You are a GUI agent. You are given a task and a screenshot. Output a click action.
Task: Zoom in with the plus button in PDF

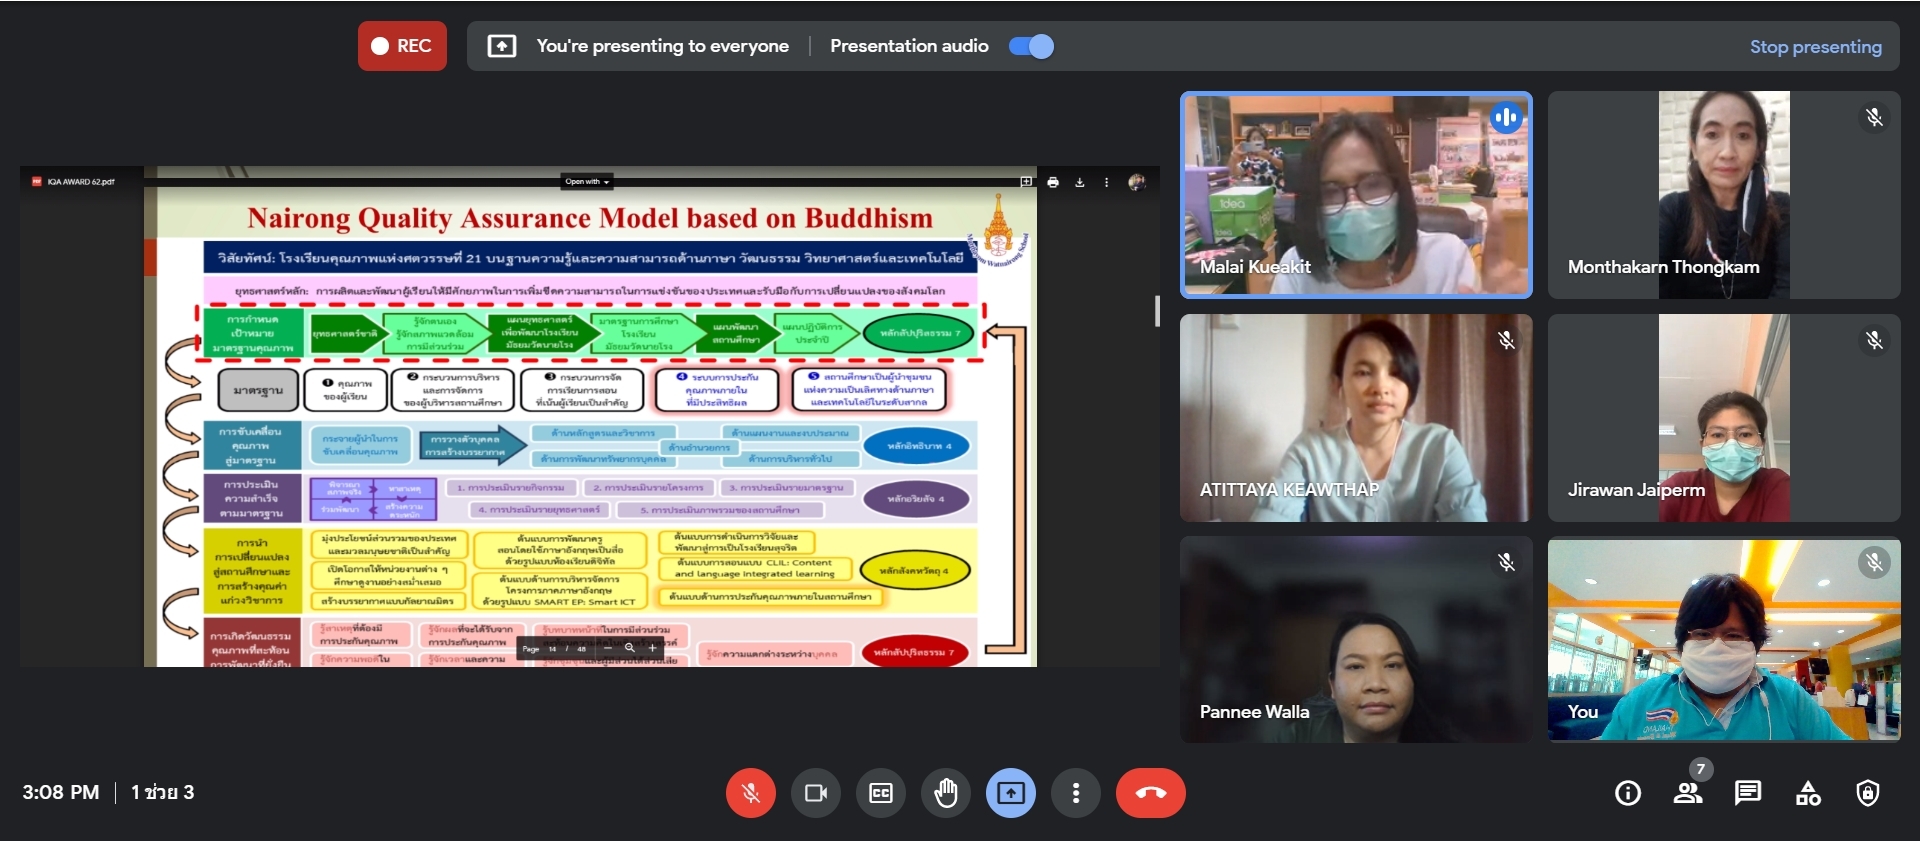point(653,648)
